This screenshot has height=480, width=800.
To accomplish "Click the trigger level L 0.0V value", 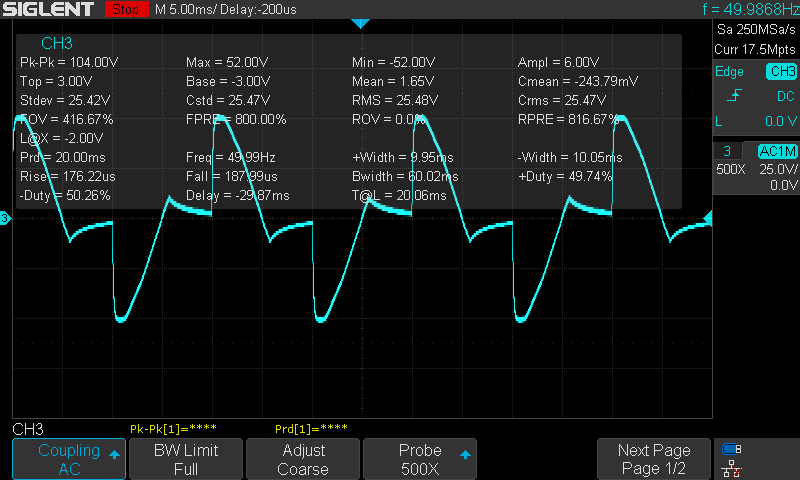I will [755, 121].
